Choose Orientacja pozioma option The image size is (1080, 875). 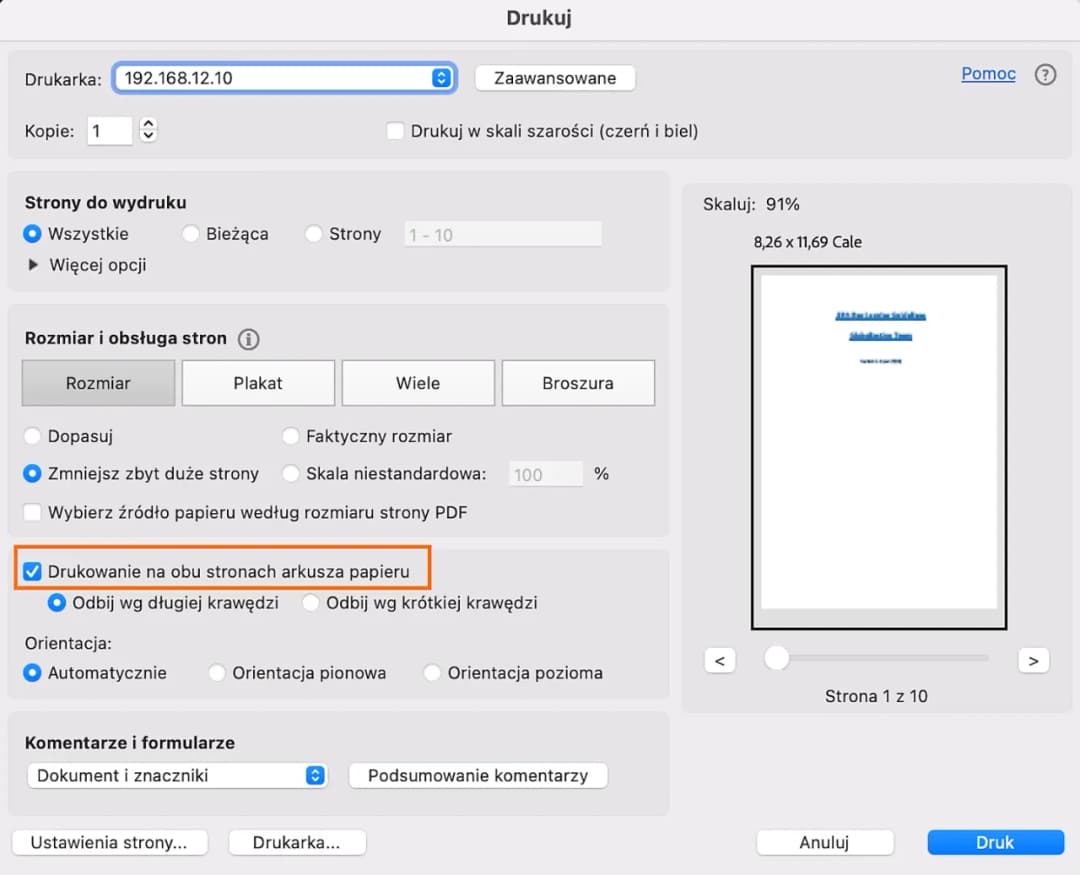[x=433, y=673]
